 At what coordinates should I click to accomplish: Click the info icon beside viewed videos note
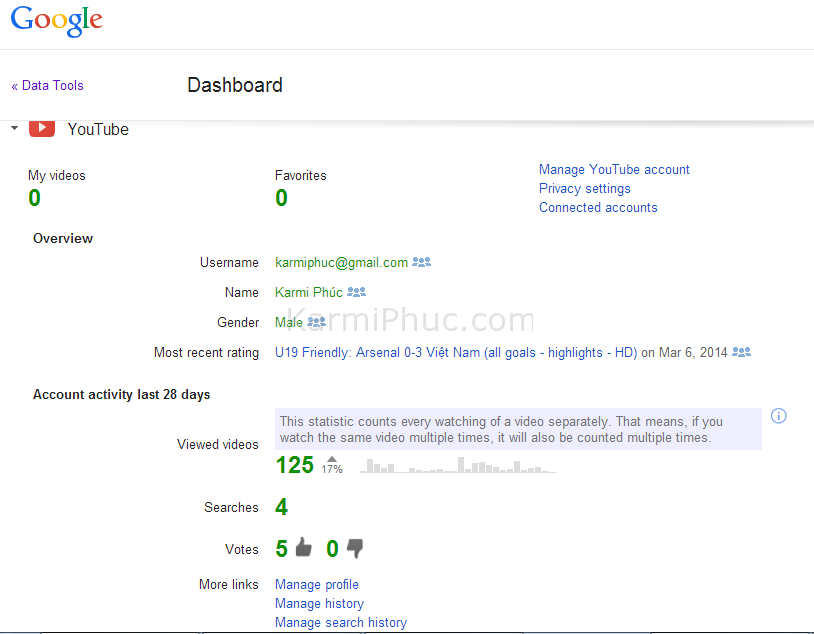(779, 416)
